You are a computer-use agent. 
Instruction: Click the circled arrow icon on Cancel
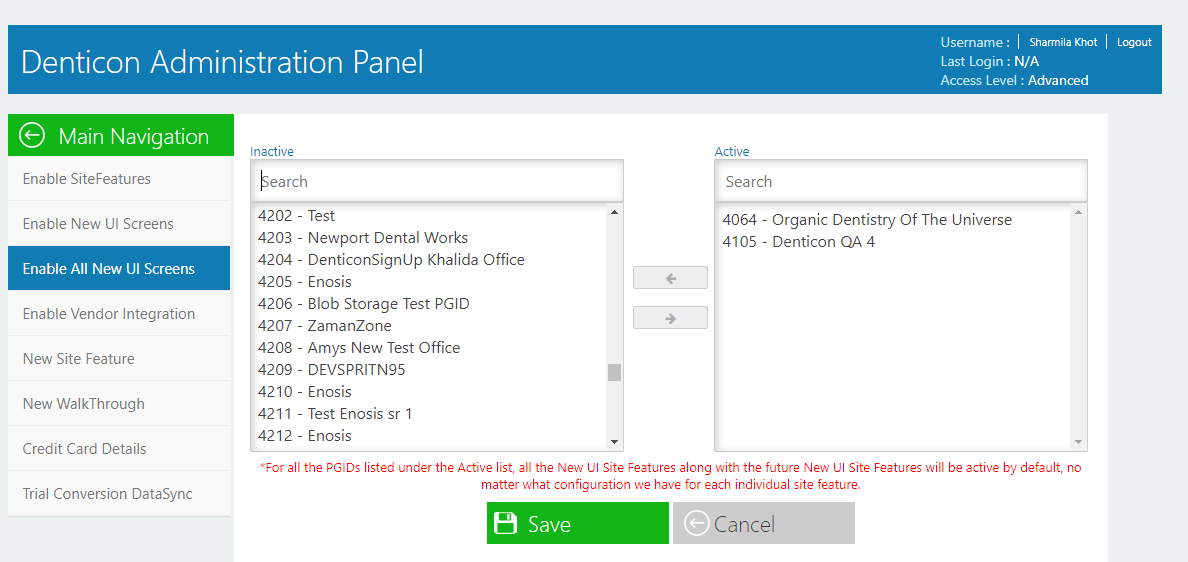pos(696,523)
